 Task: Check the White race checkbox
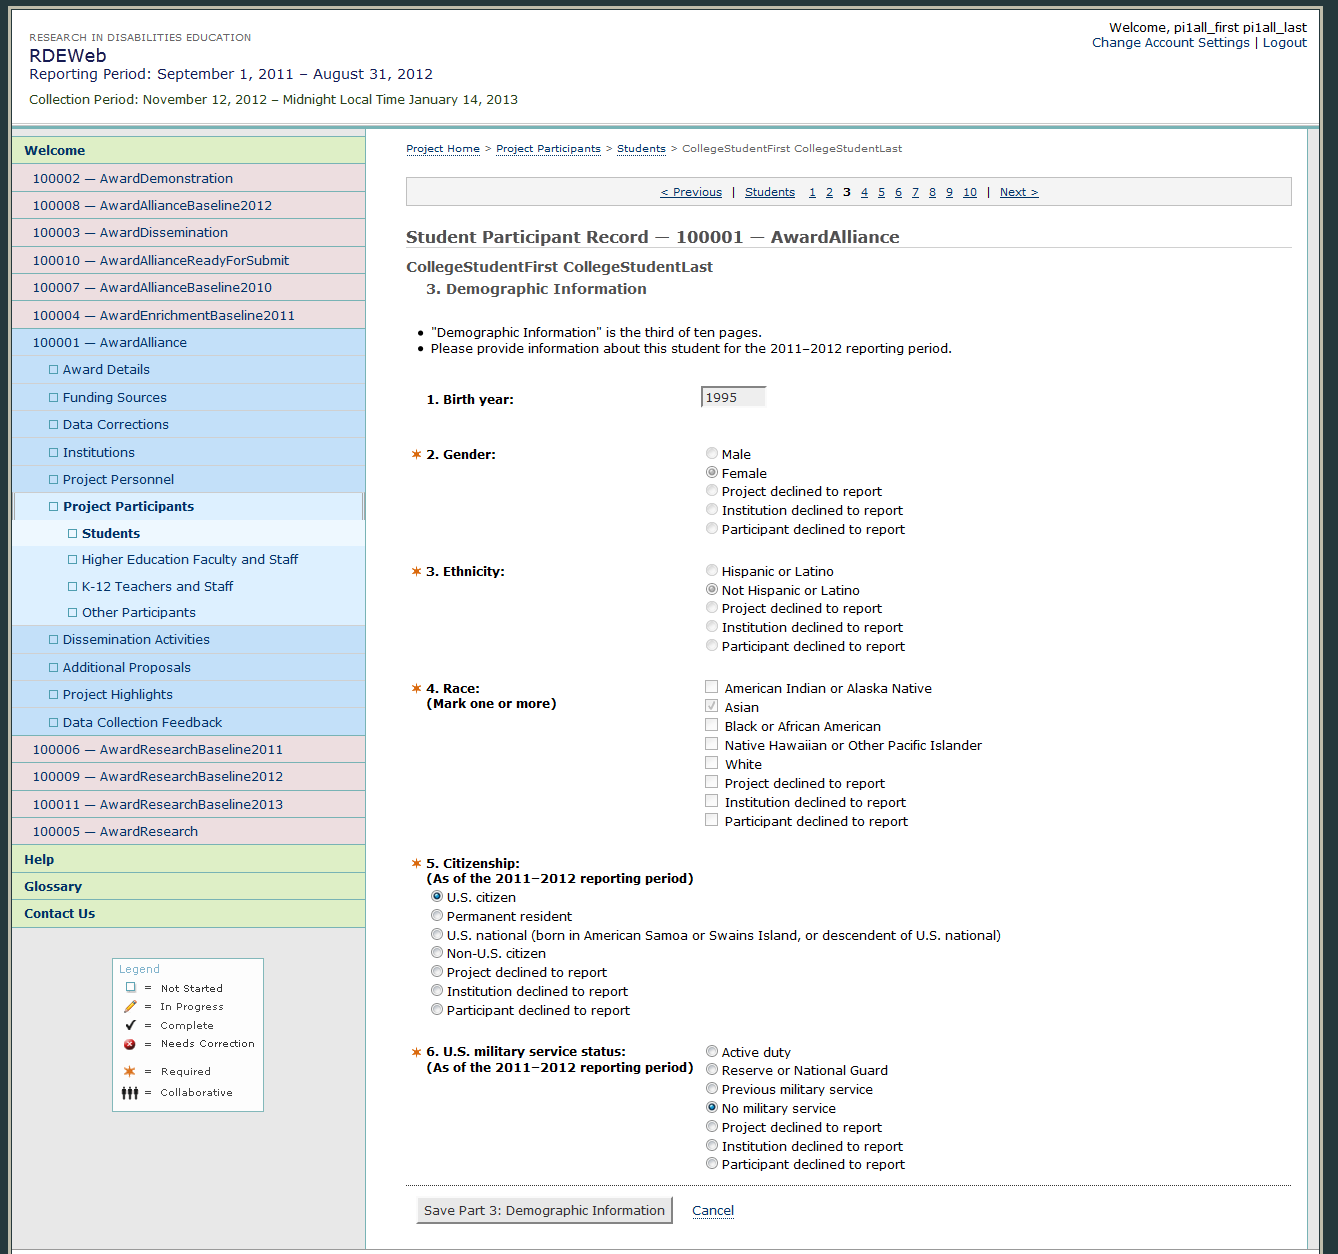coord(712,764)
